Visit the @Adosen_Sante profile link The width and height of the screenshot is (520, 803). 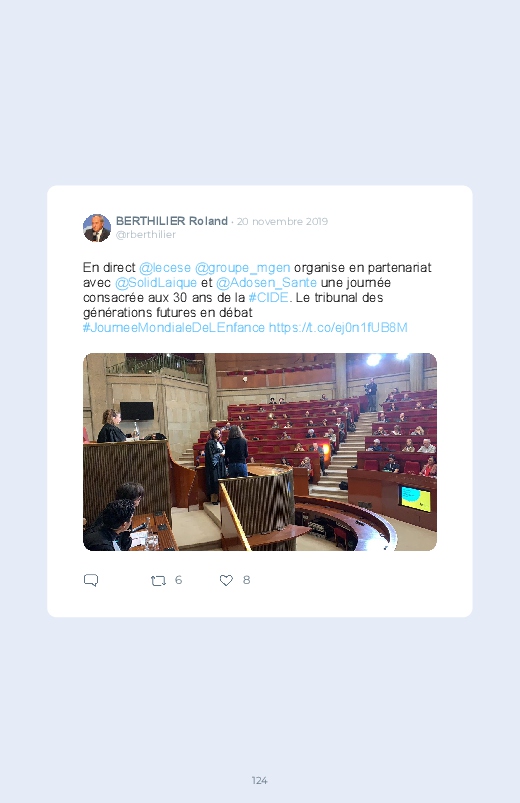pyautogui.click(x=266, y=283)
